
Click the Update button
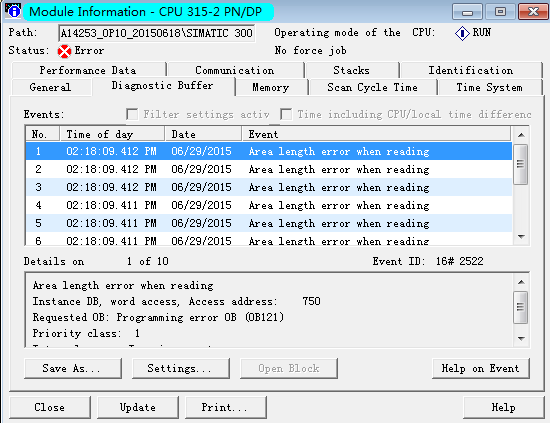pyautogui.click(x=138, y=407)
